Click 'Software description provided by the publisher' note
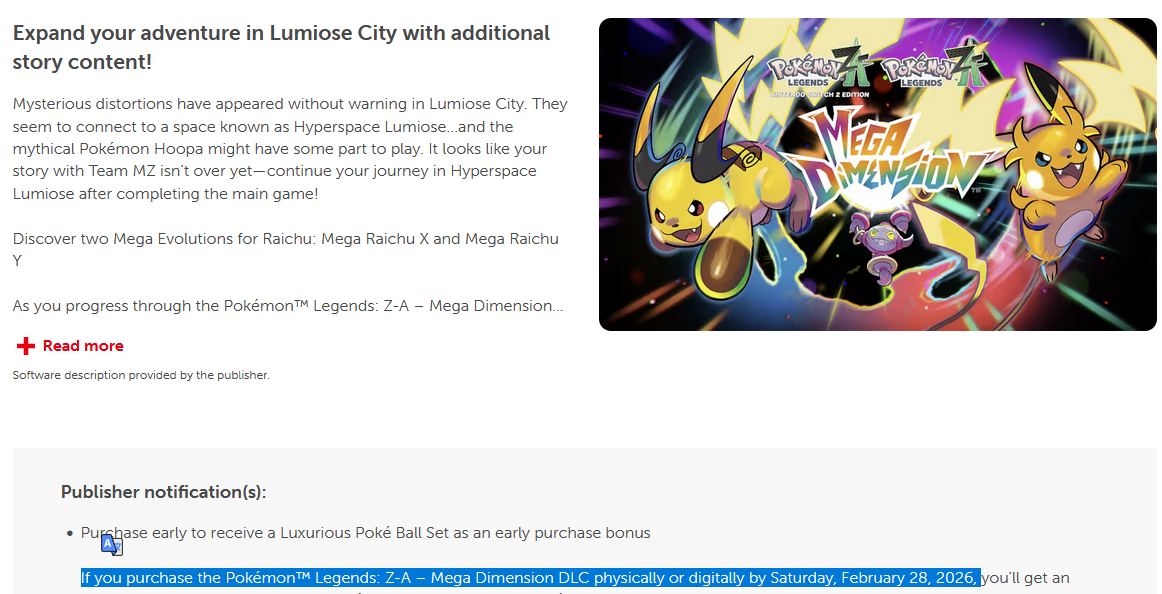This screenshot has height=594, width=1162. [x=141, y=376]
